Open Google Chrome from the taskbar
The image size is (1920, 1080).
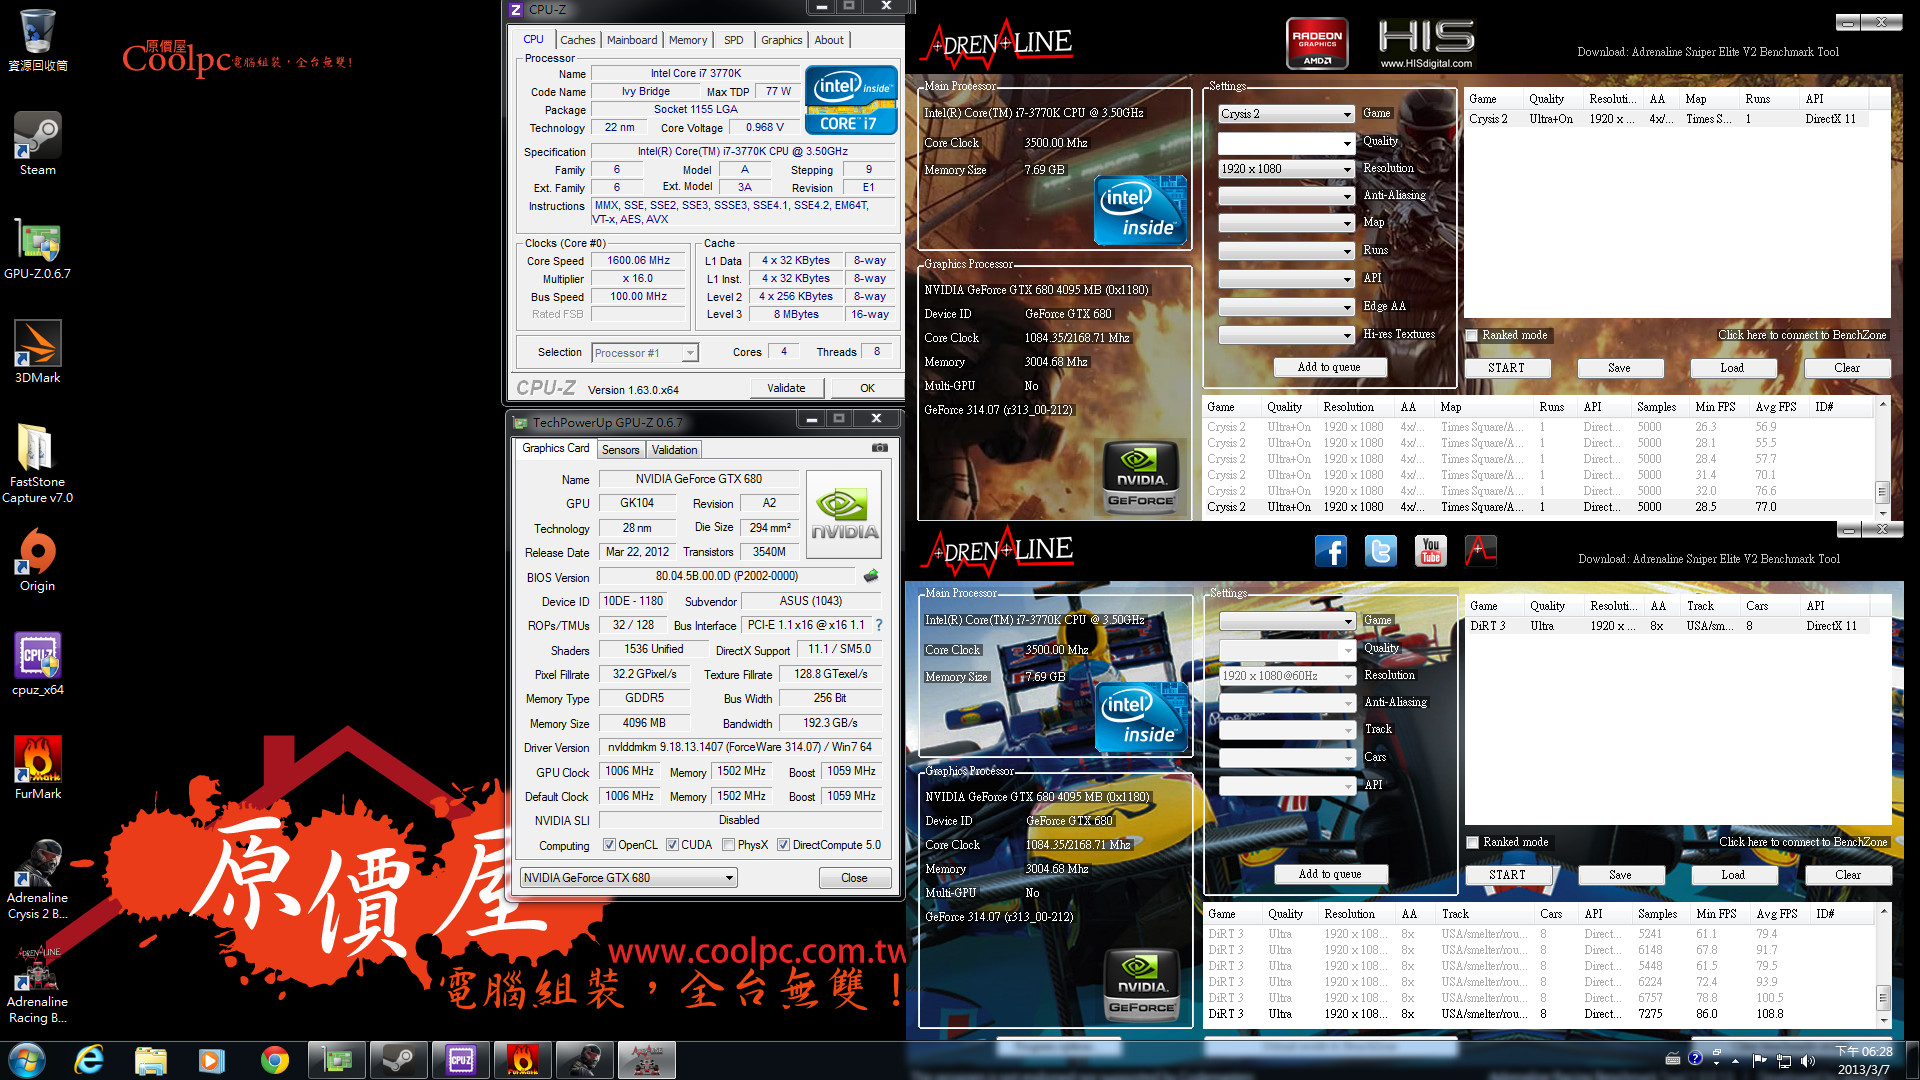pyautogui.click(x=274, y=1060)
